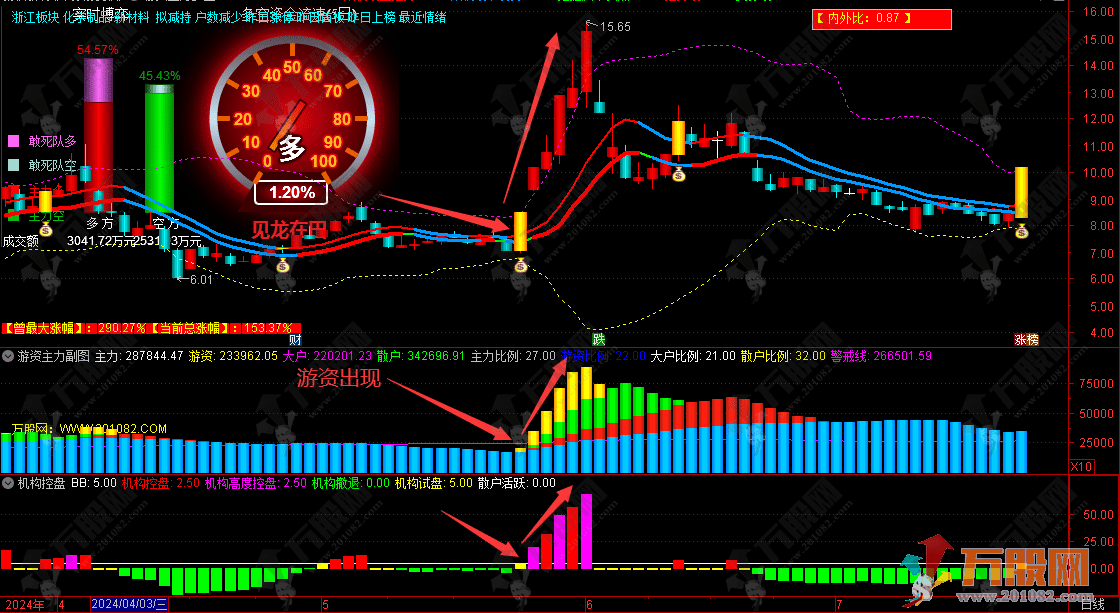Toggle the 游资主力副图 indicator panel circle

(8, 355)
